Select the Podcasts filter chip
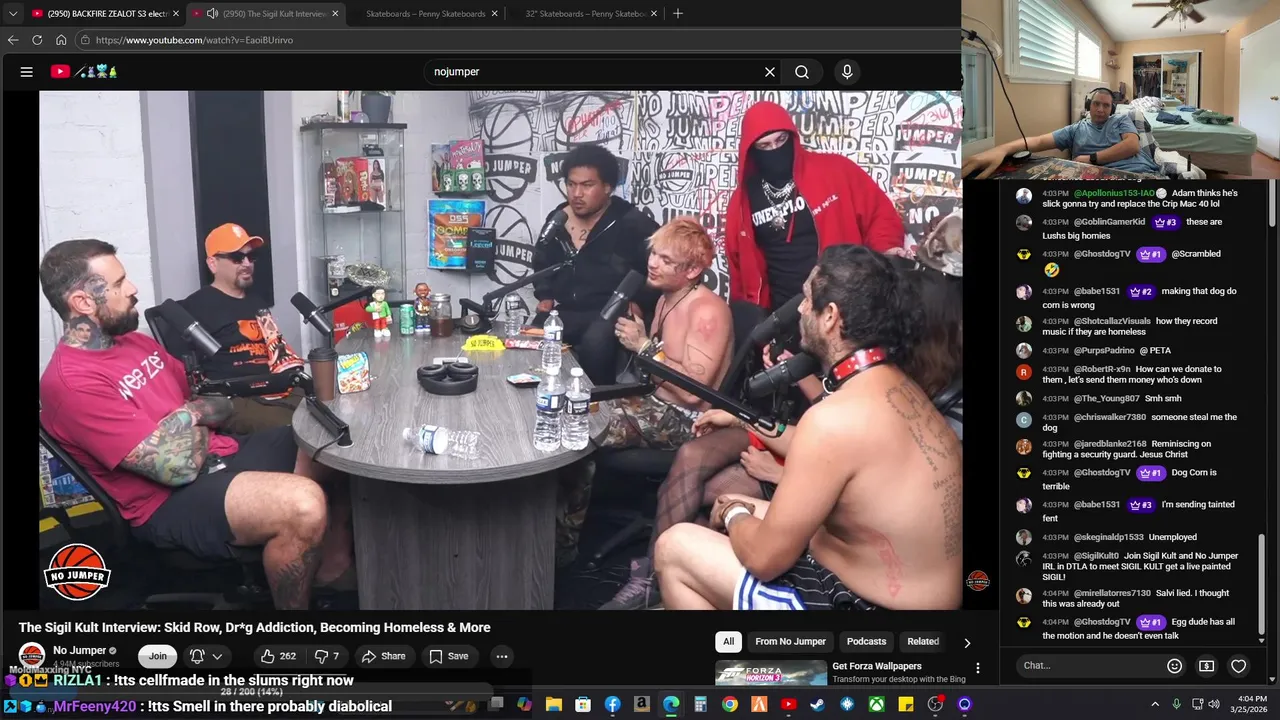Screen dimensions: 1280x720 click(x=866, y=642)
